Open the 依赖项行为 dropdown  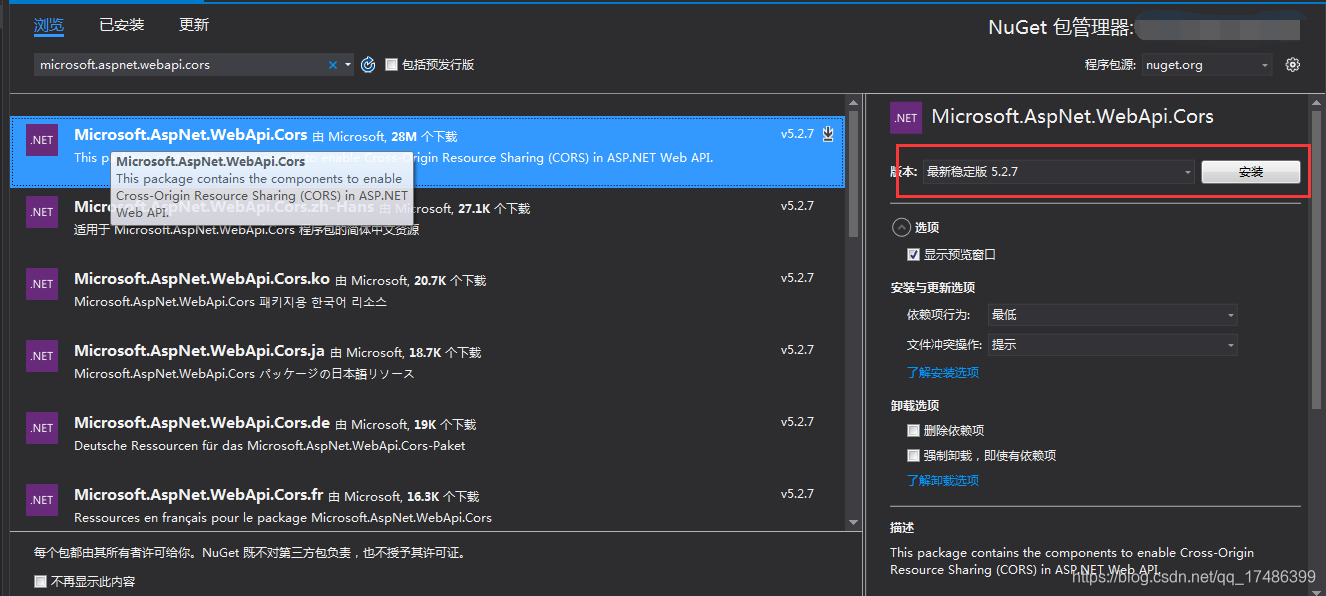(1113, 315)
